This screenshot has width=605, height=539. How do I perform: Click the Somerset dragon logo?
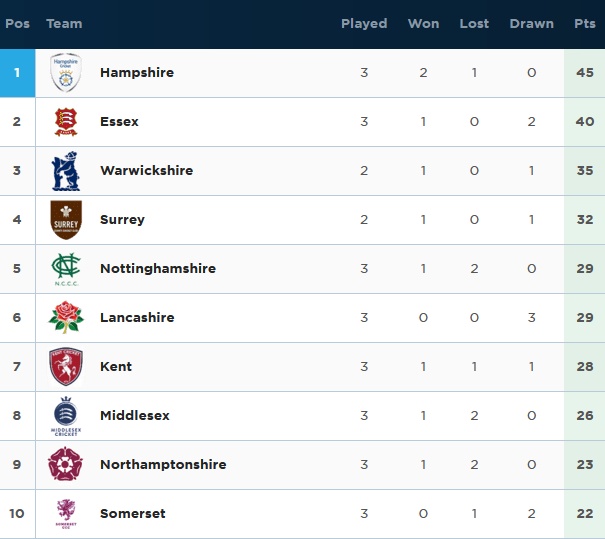66,514
